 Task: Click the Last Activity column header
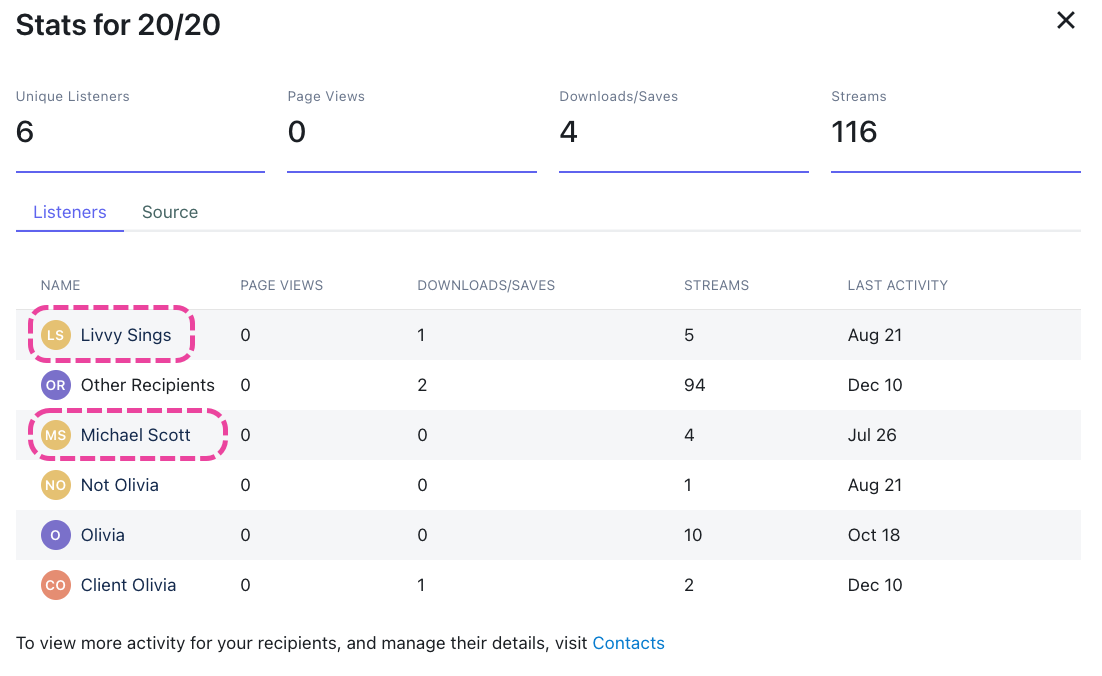897,285
